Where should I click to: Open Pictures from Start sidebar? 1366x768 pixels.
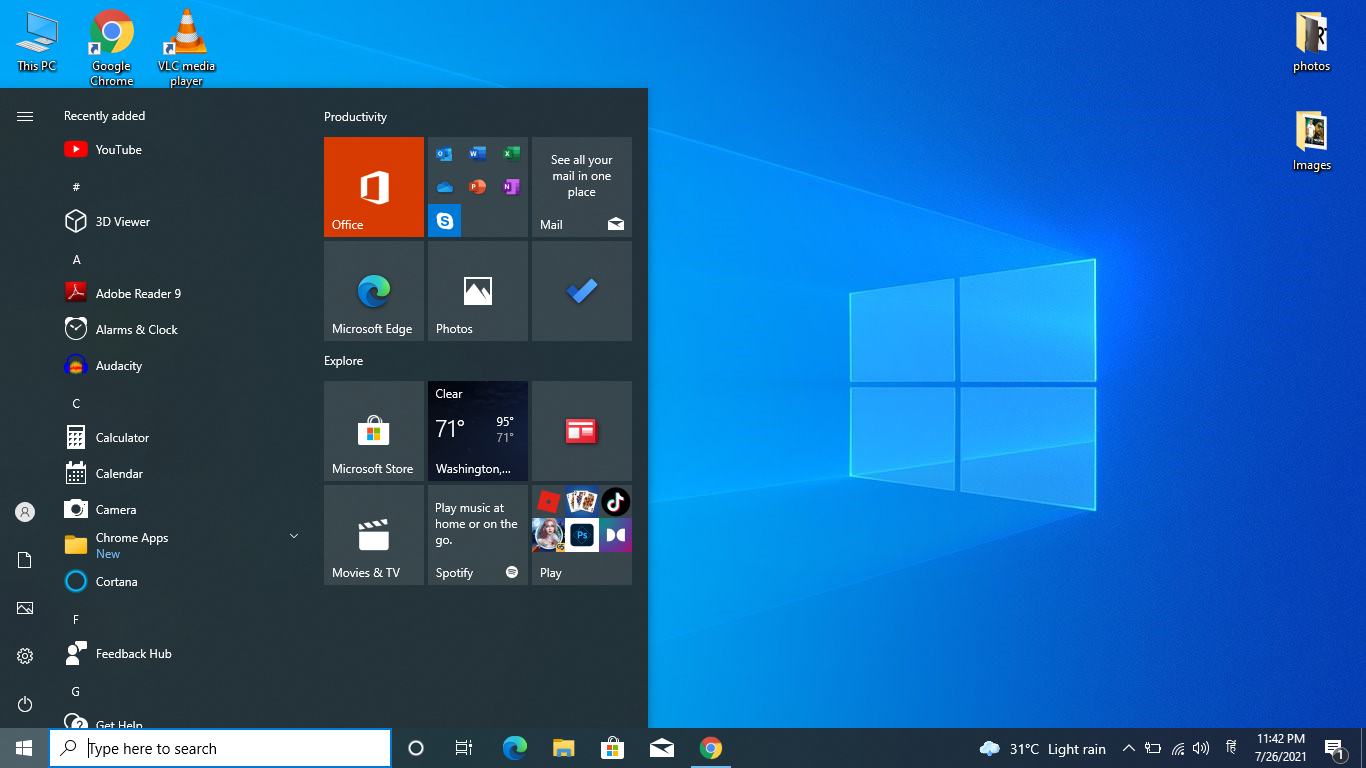pyautogui.click(x=25, y=608)
